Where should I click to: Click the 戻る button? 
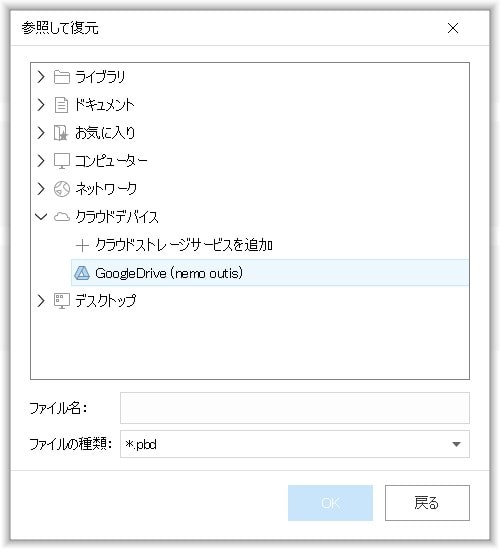click(x=427, y=503)
